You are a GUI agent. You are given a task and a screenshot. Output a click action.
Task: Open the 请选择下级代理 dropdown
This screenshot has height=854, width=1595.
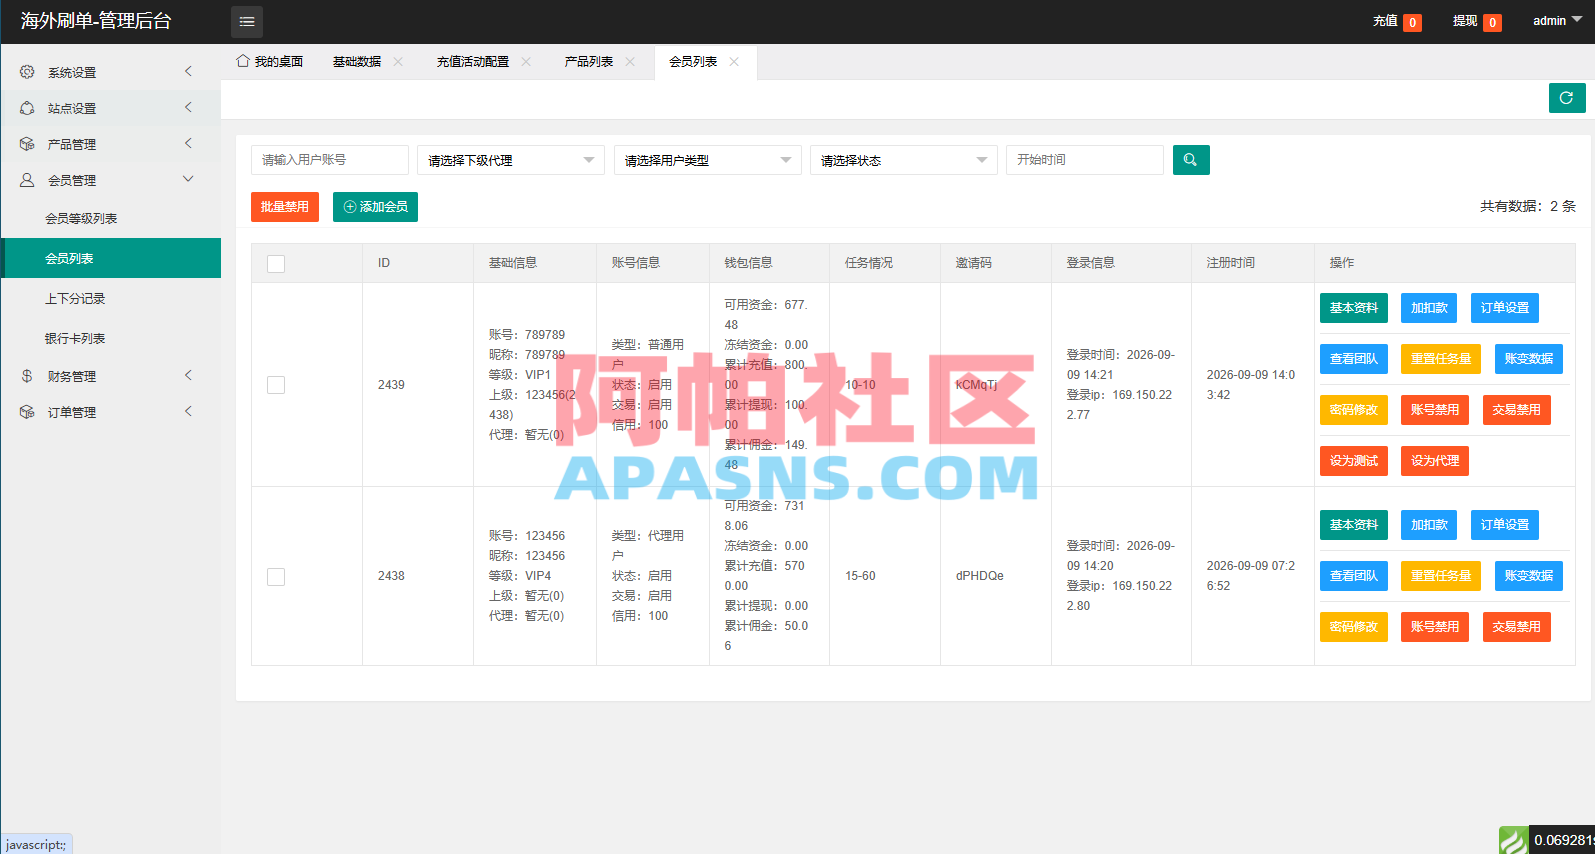pyautogui.click(x=511, y=160)
